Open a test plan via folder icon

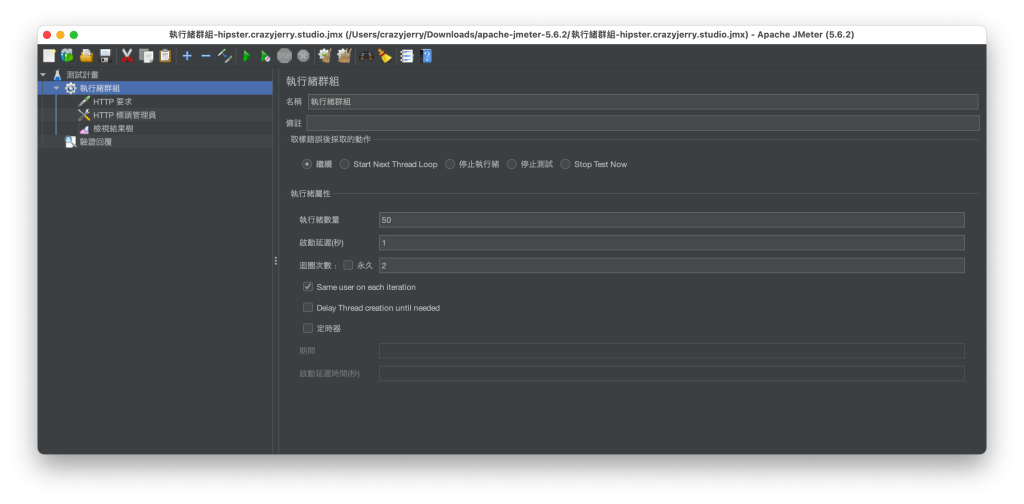point(86,56)
